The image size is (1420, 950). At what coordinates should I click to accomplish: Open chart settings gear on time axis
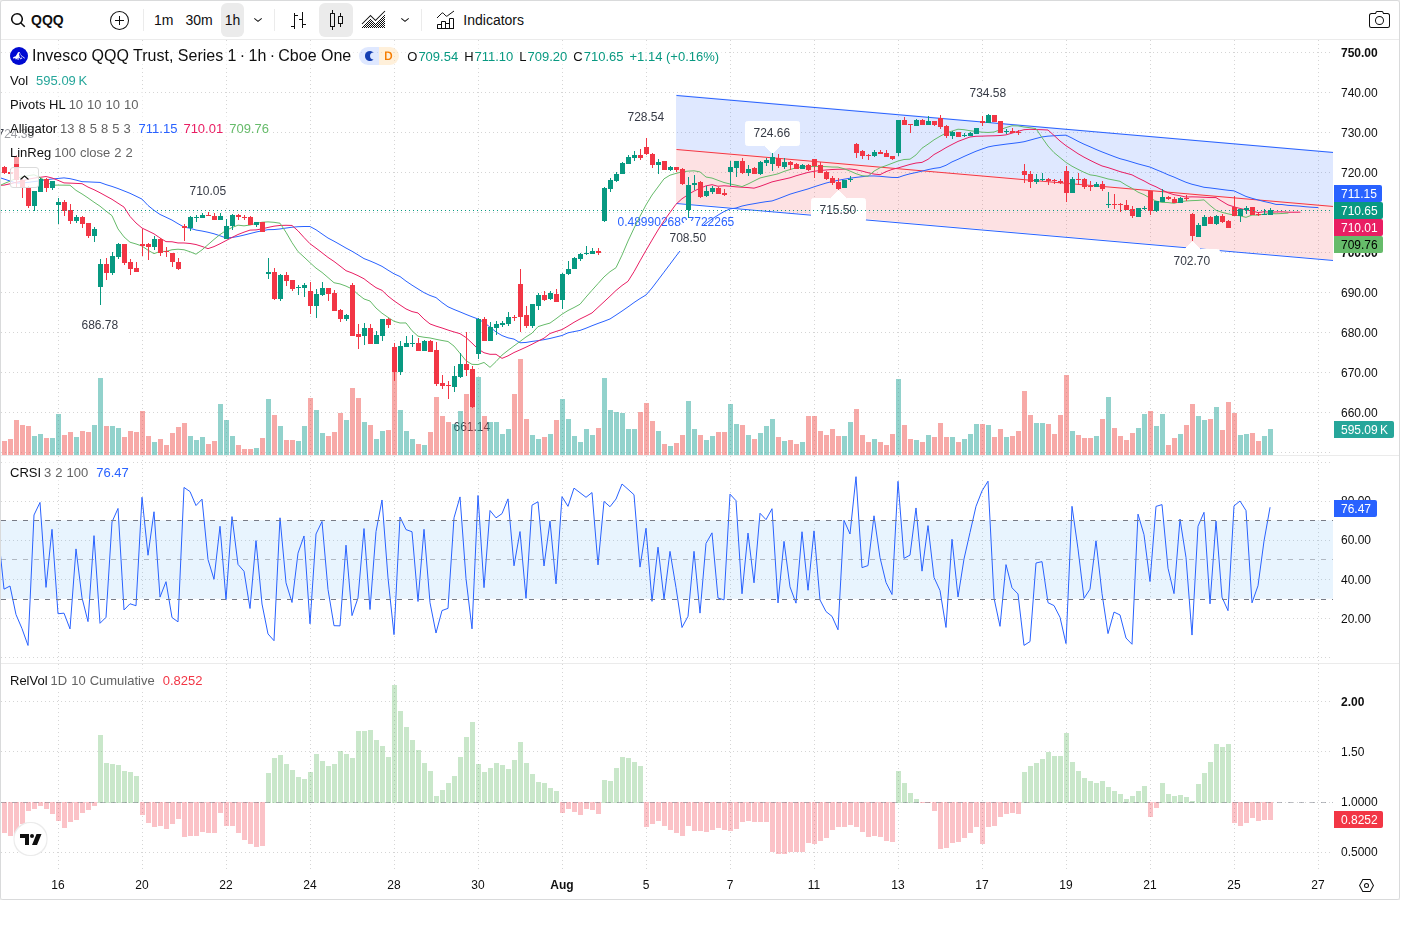[x=1366, y=885]
